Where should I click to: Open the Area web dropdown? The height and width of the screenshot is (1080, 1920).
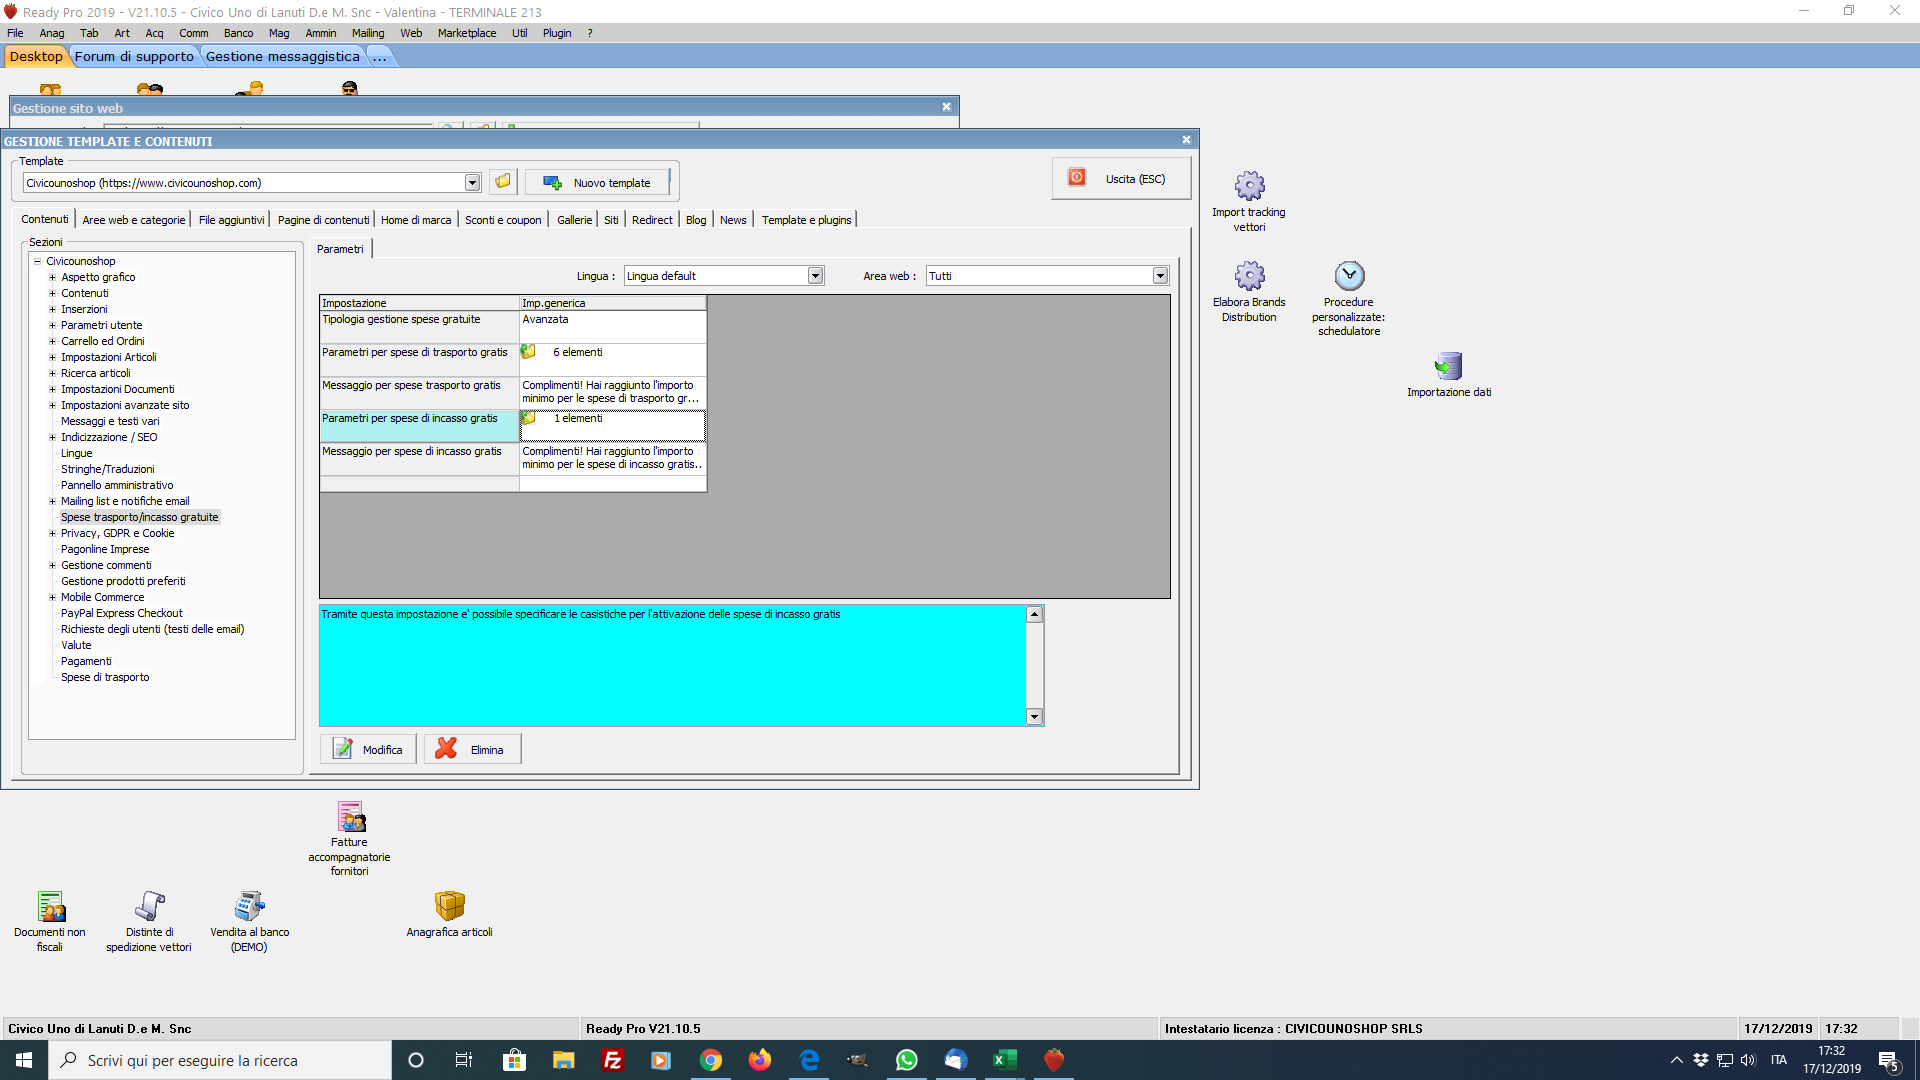coord(1160,276)
